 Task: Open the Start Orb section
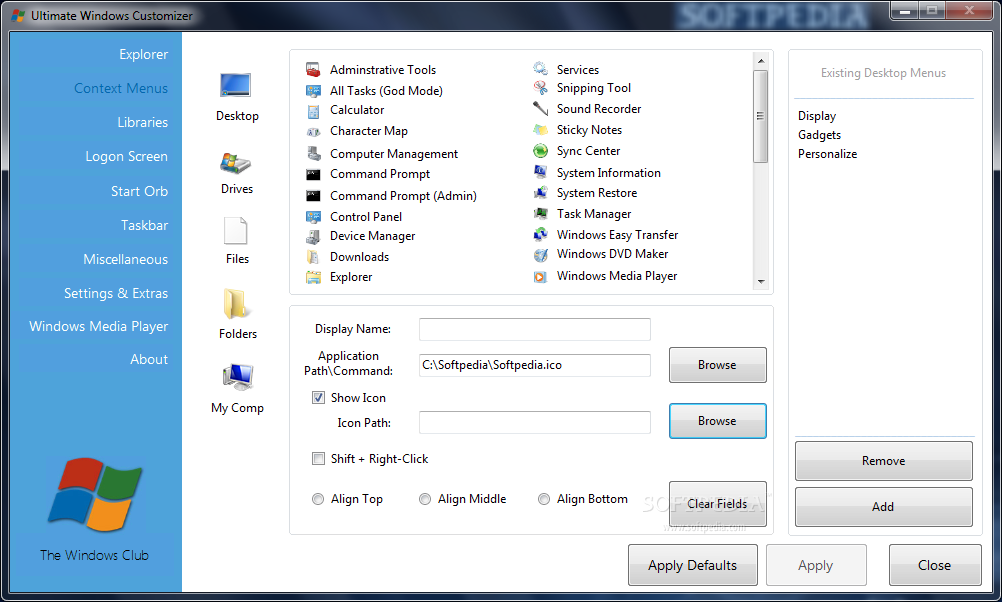point(139,191)
